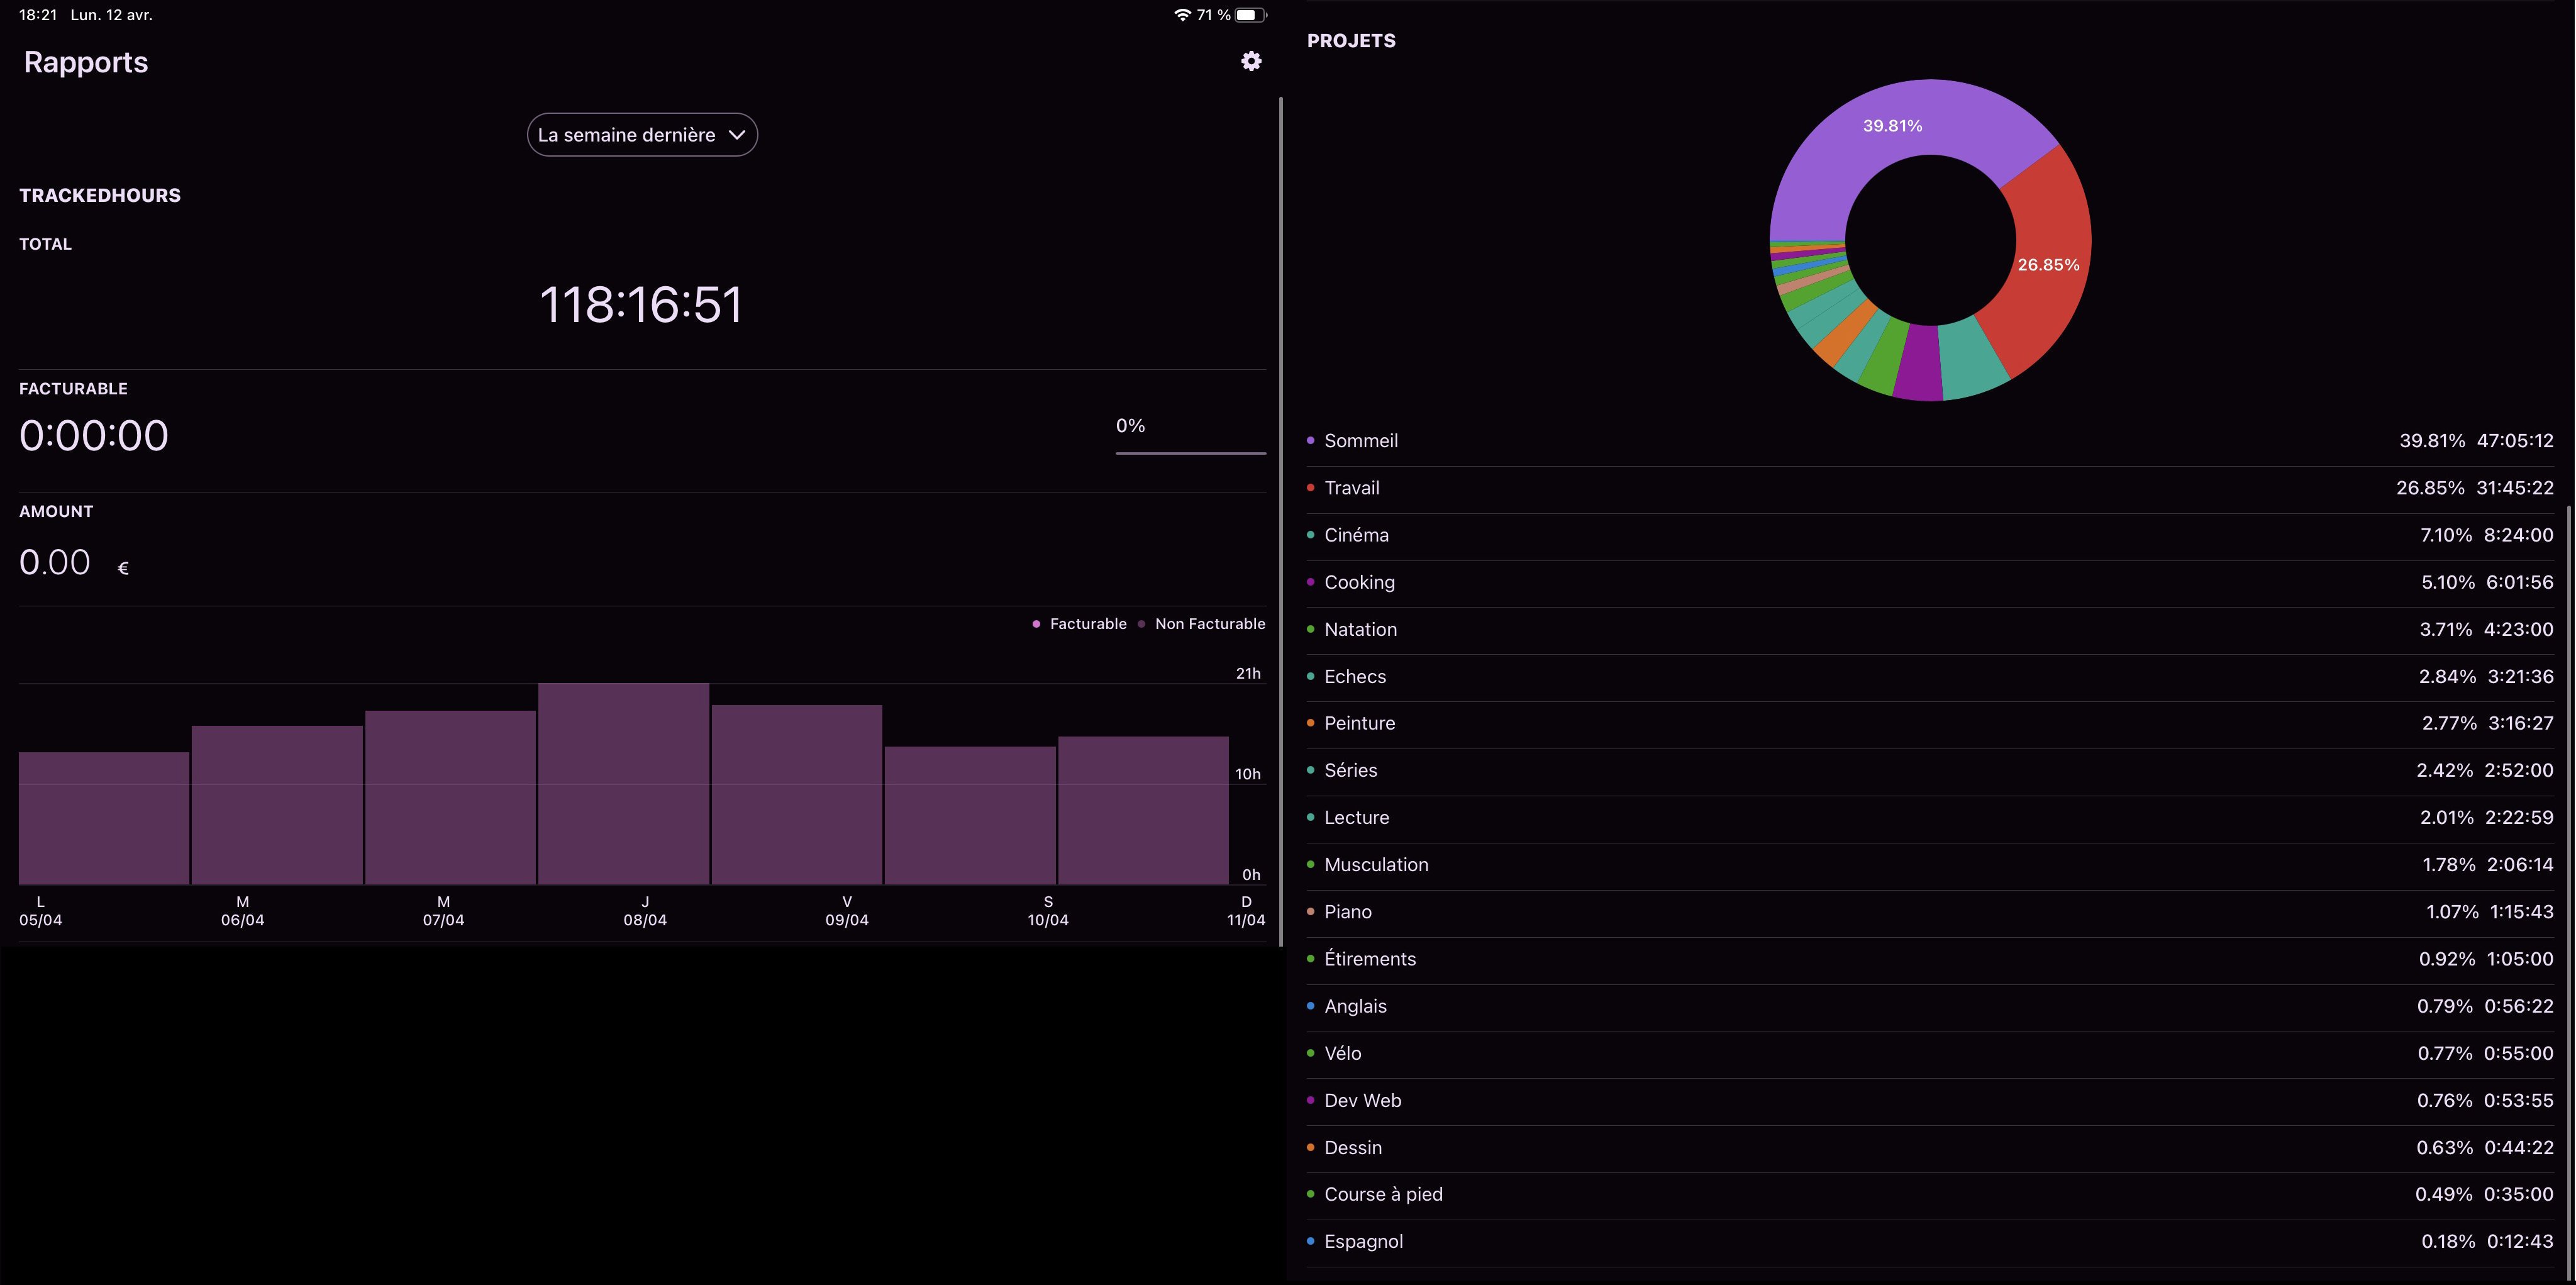Tap the Wi-Fi status icon
Image resolution: width=2576 pixels, height=1285 pixels.
coord(1182,15)
